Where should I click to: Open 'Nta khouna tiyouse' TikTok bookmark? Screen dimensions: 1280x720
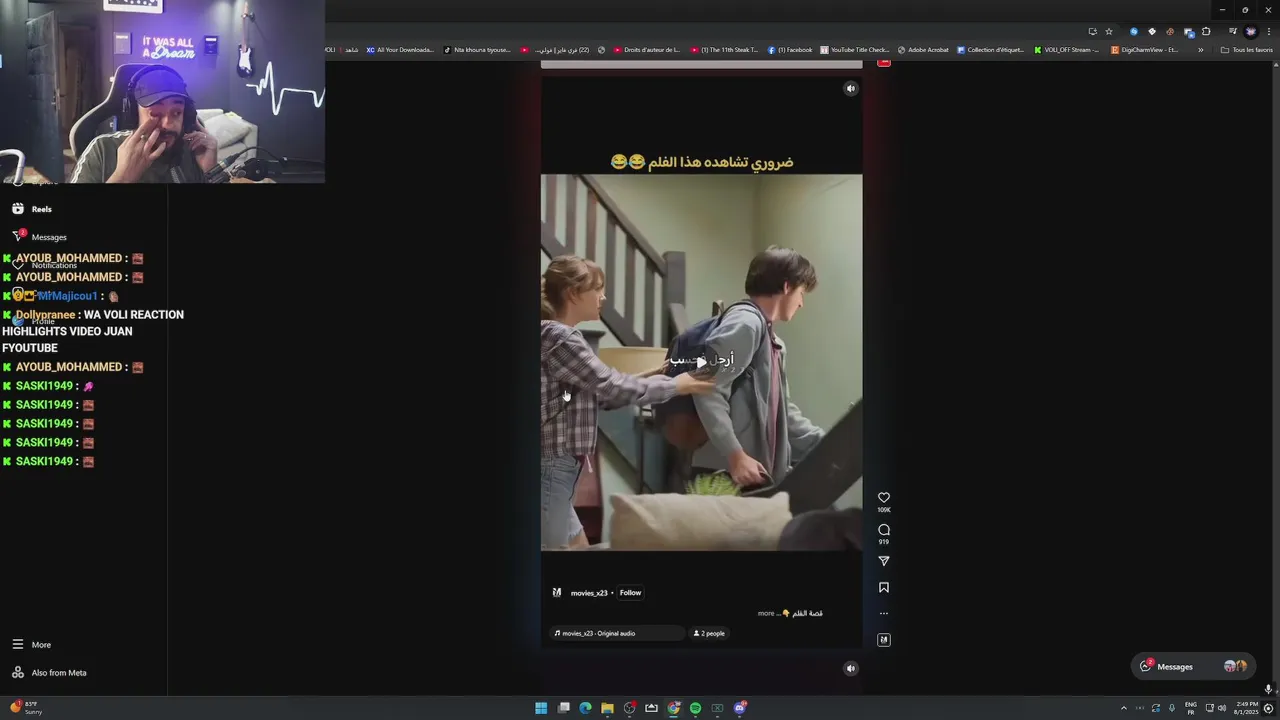pyautogui.click(x=477, y=49)
